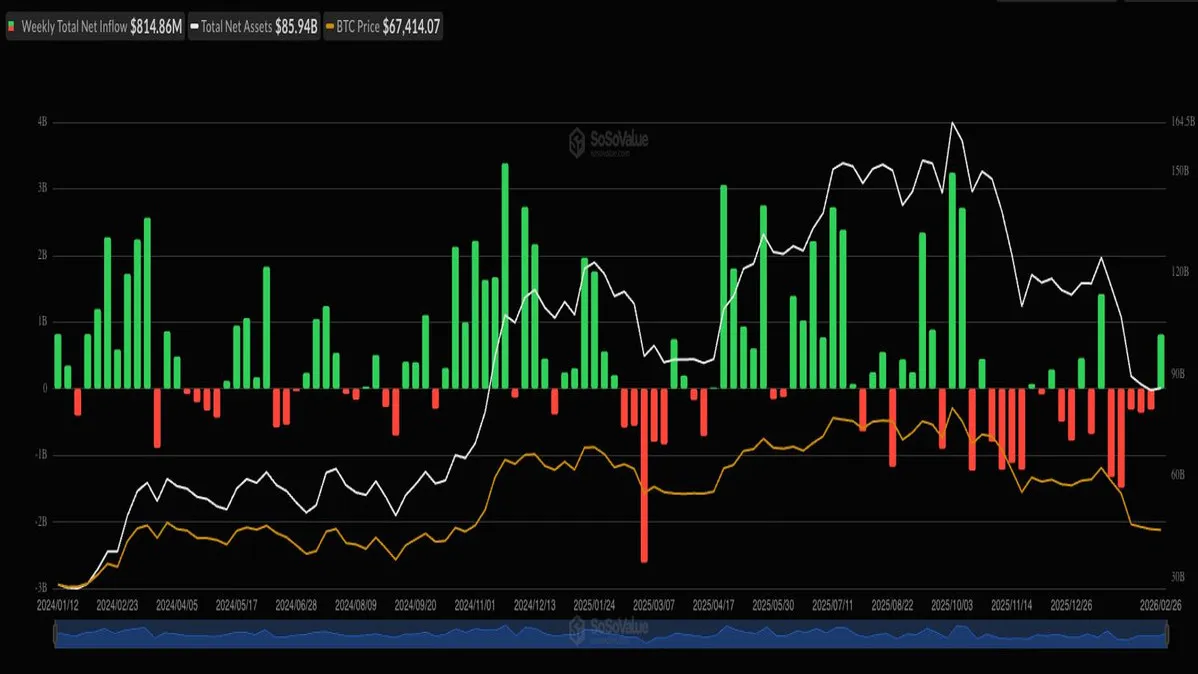1198x674 pixels.
Task: Click the 2024/11/01 x-axis date label
Action: [x=475, y=606]
